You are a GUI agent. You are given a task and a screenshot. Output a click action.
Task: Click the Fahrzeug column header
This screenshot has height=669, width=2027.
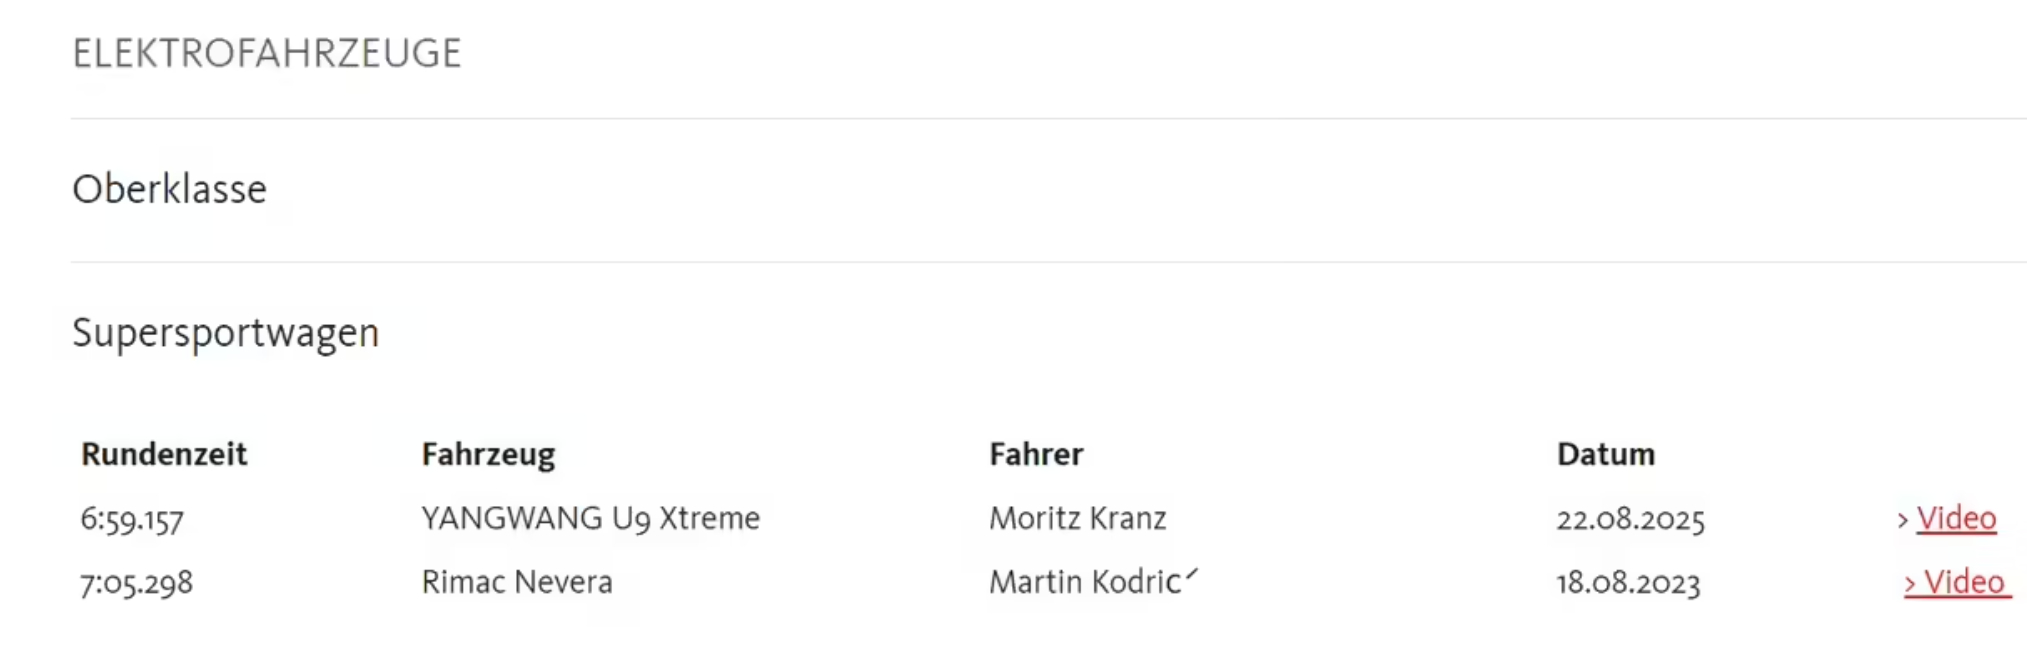[488, 455]
